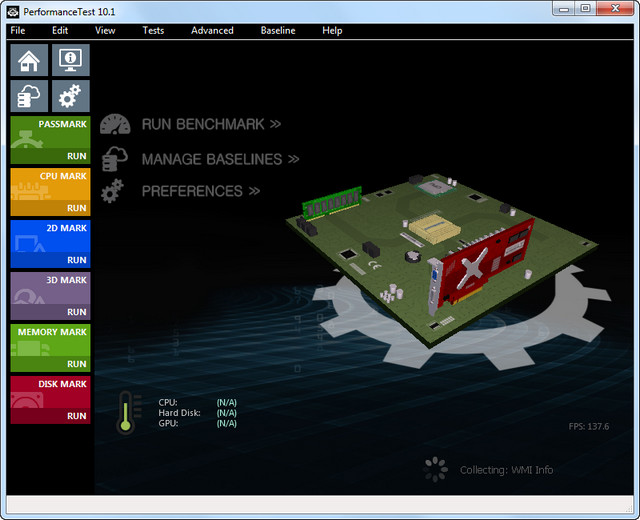Click the speedometer icon beside Run Benchmark
The image size is (640, 520).
point(115,125)
